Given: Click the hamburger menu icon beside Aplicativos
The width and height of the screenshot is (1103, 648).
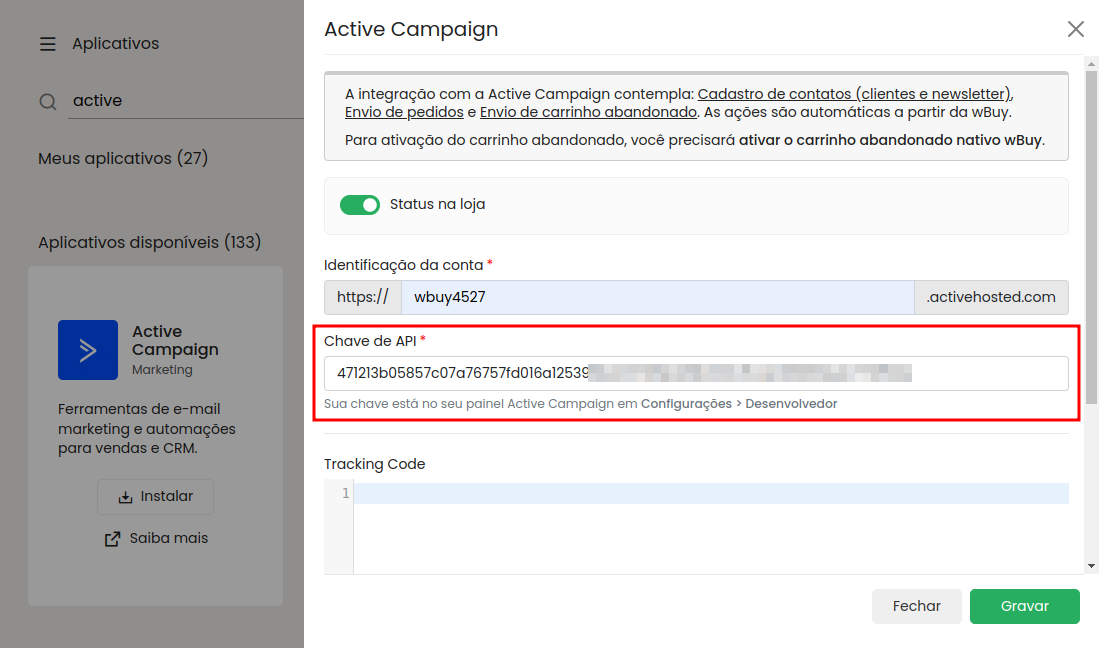Looking at the screenshot, I should pyautogui.click(x=48, y=44).
